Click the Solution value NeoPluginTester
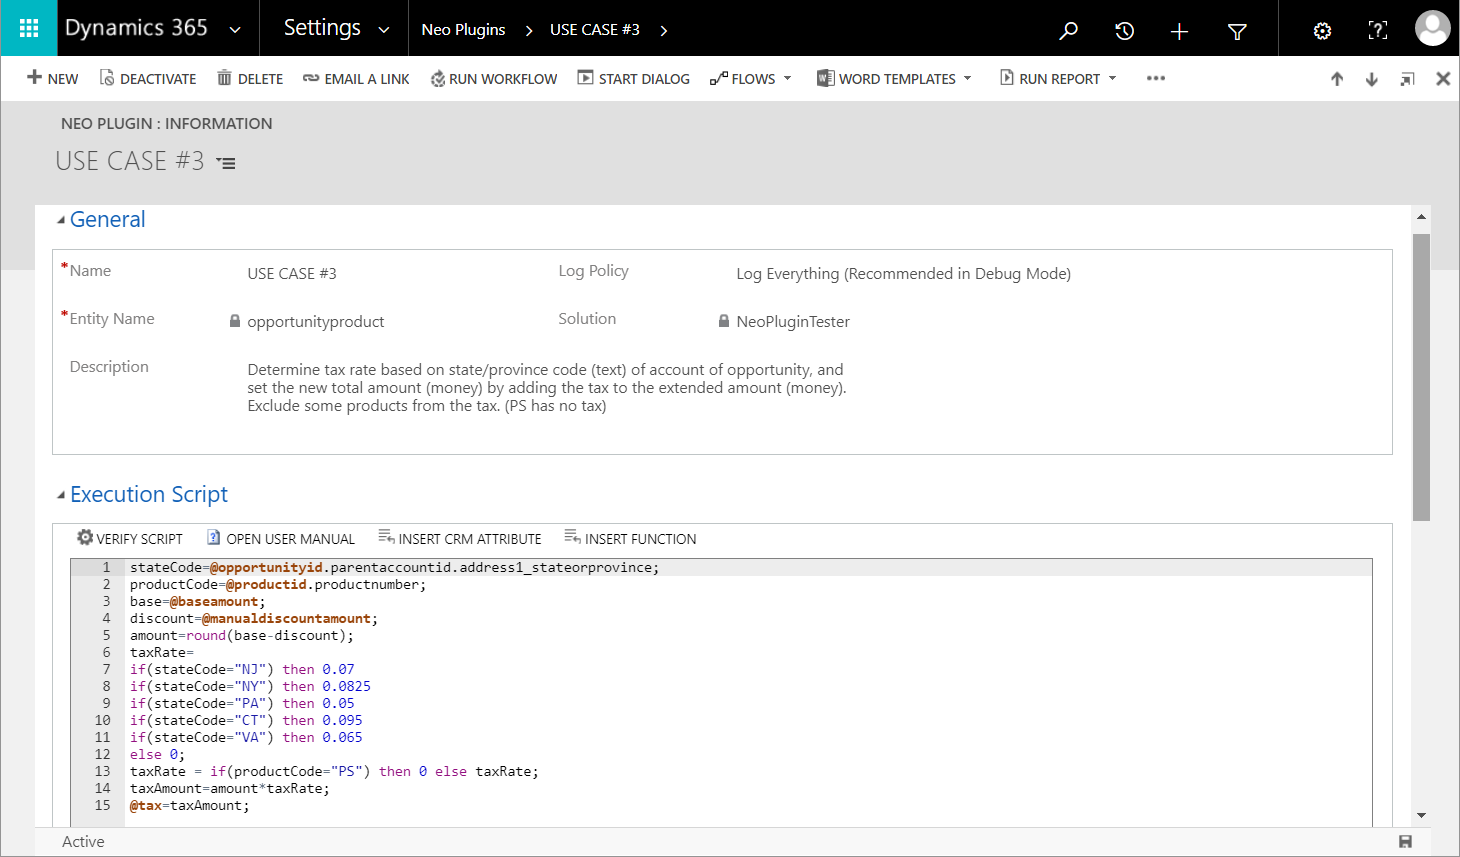This screenshot has height=857, width=1460. tap(792, 322)
